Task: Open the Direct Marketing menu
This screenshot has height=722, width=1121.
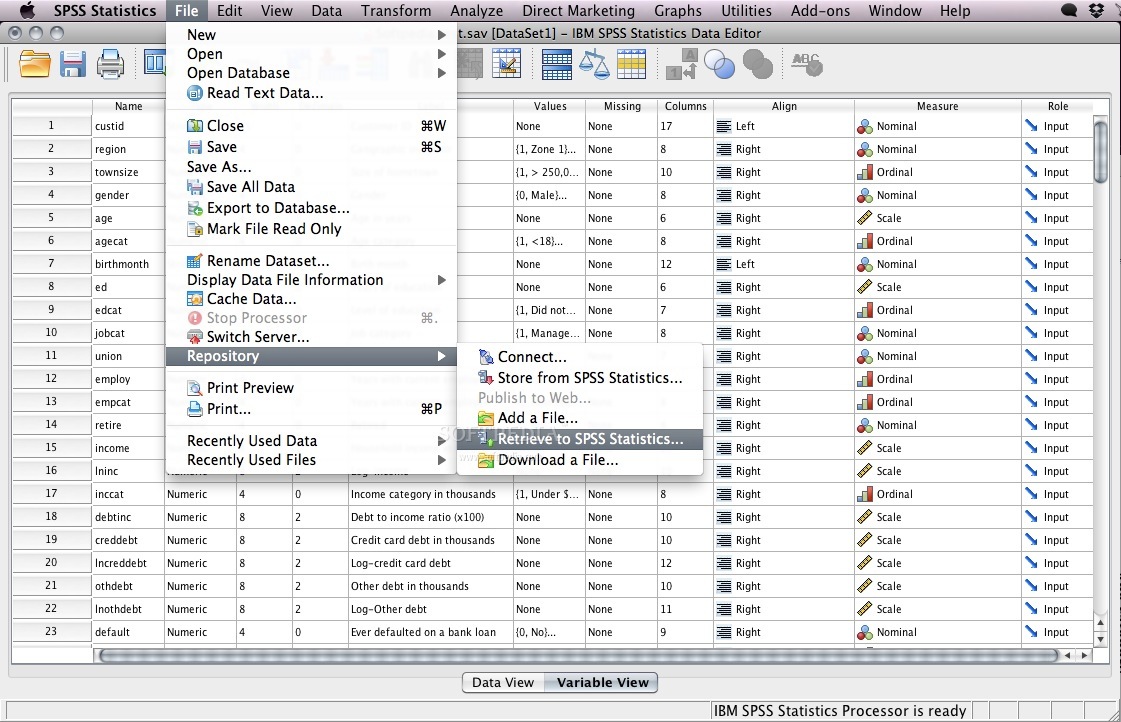Action: pyautogui.click(x=578, y=11)
